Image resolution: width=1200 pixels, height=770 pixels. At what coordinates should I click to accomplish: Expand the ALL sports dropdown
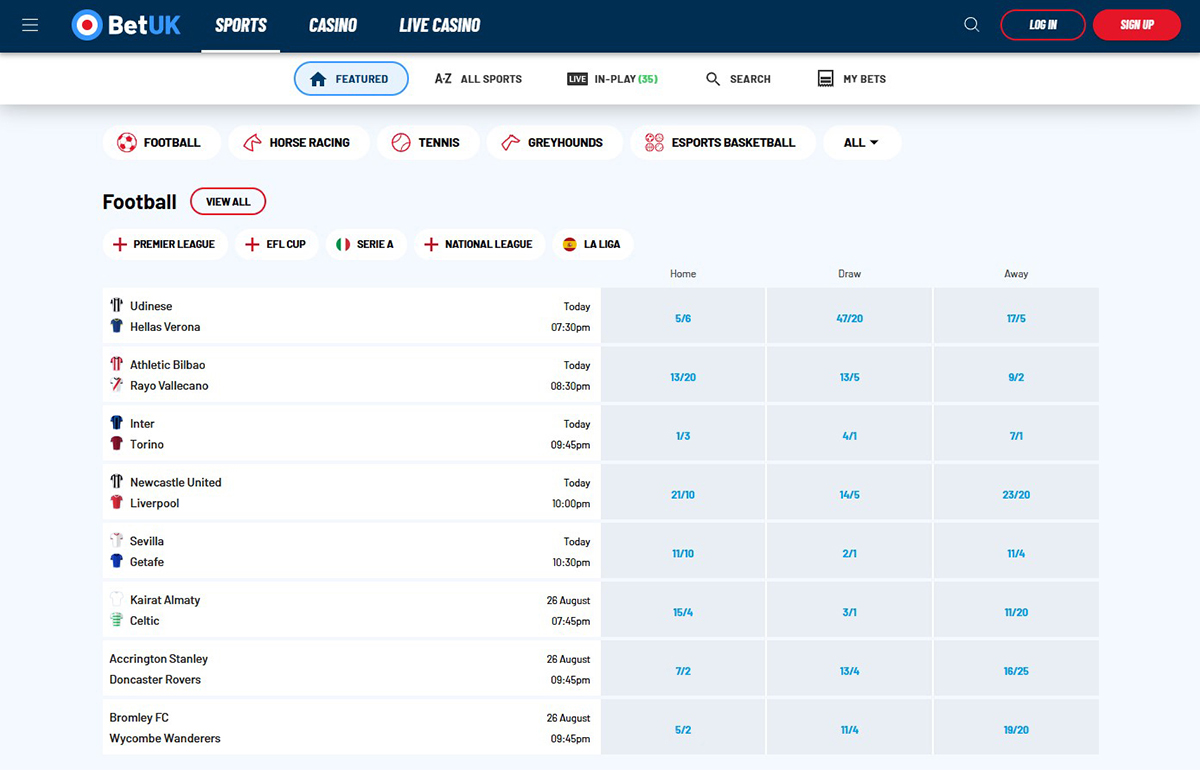coord(861,143)
